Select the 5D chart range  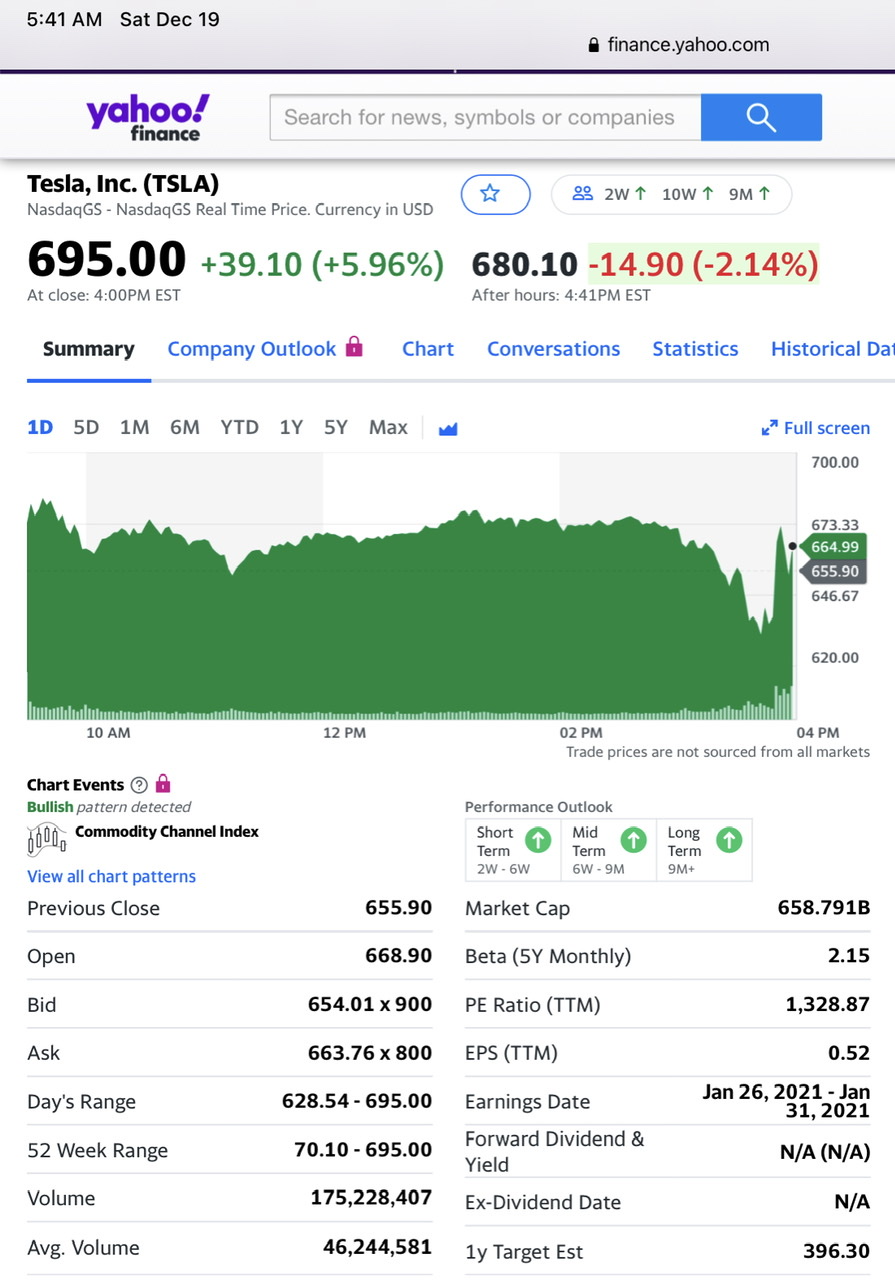(x=86, y=428)
